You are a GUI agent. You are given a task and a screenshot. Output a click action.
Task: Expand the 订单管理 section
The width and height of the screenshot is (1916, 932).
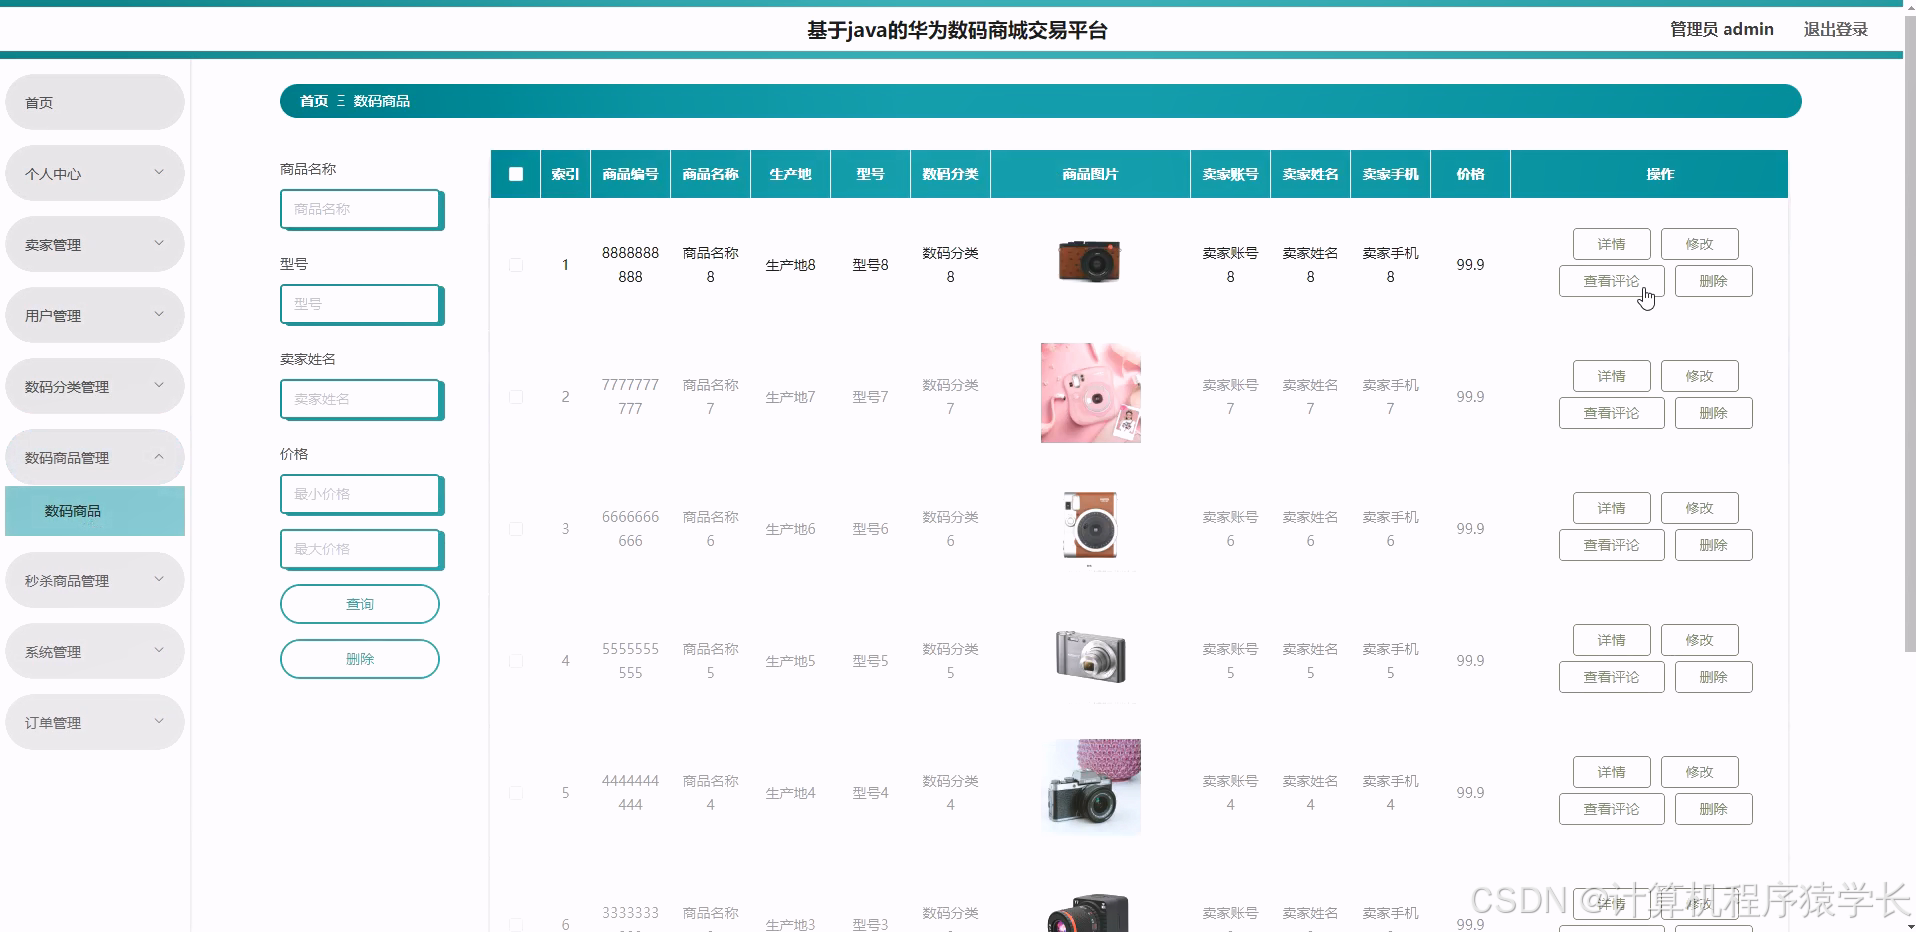click(94, 721)
